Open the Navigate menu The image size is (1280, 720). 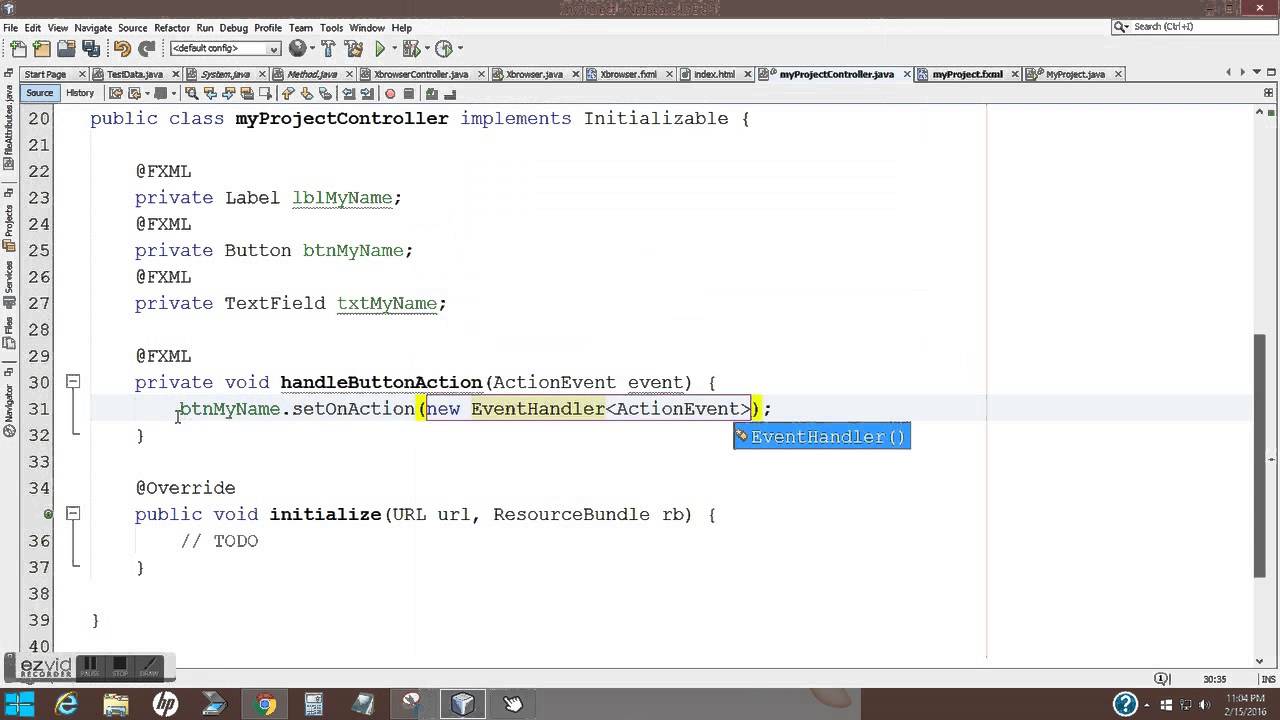pyautogui.click(x=93, y=28)
